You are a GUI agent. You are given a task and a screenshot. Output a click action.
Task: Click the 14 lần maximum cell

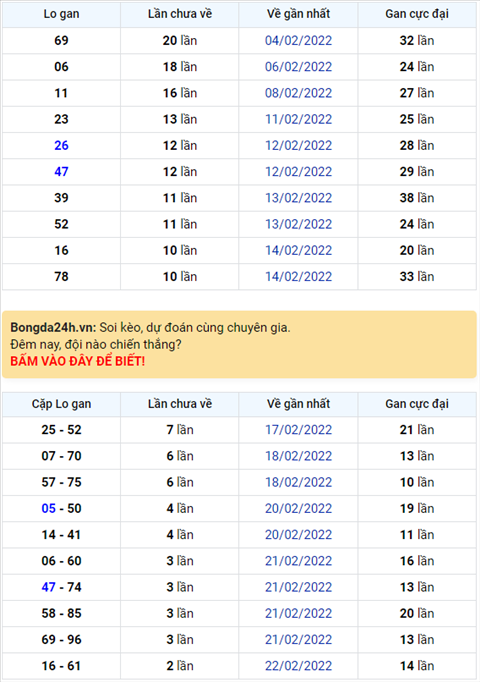(x=417, y=665)
